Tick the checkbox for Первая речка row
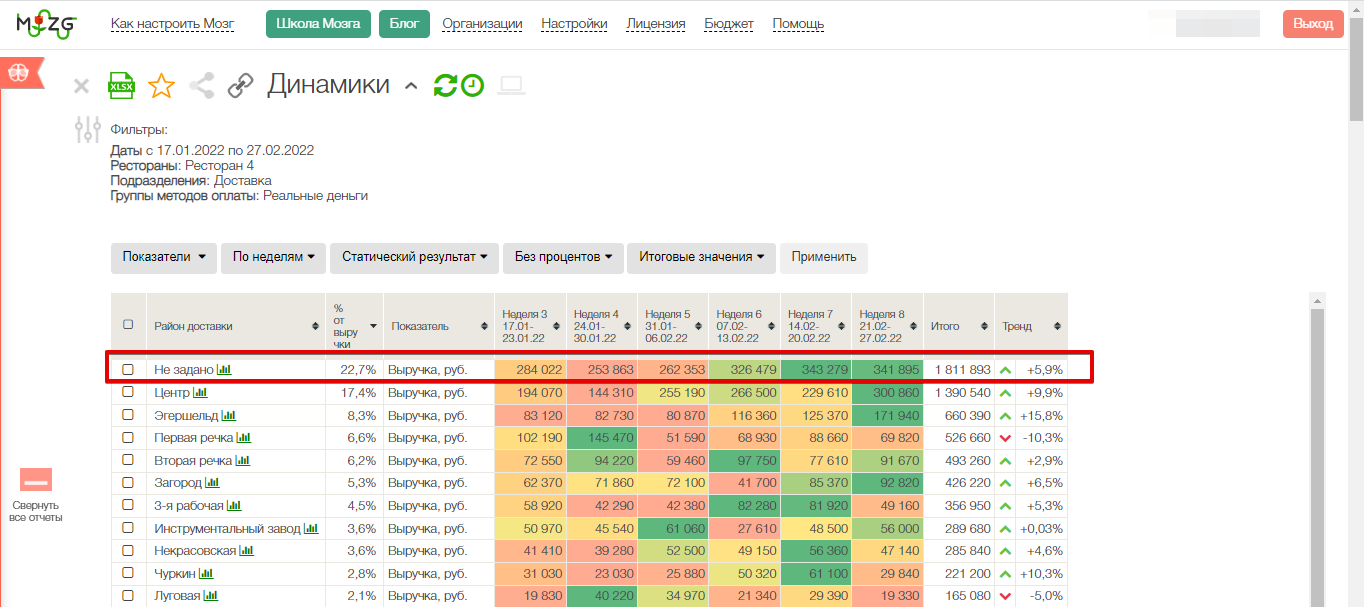 (128, 438)
